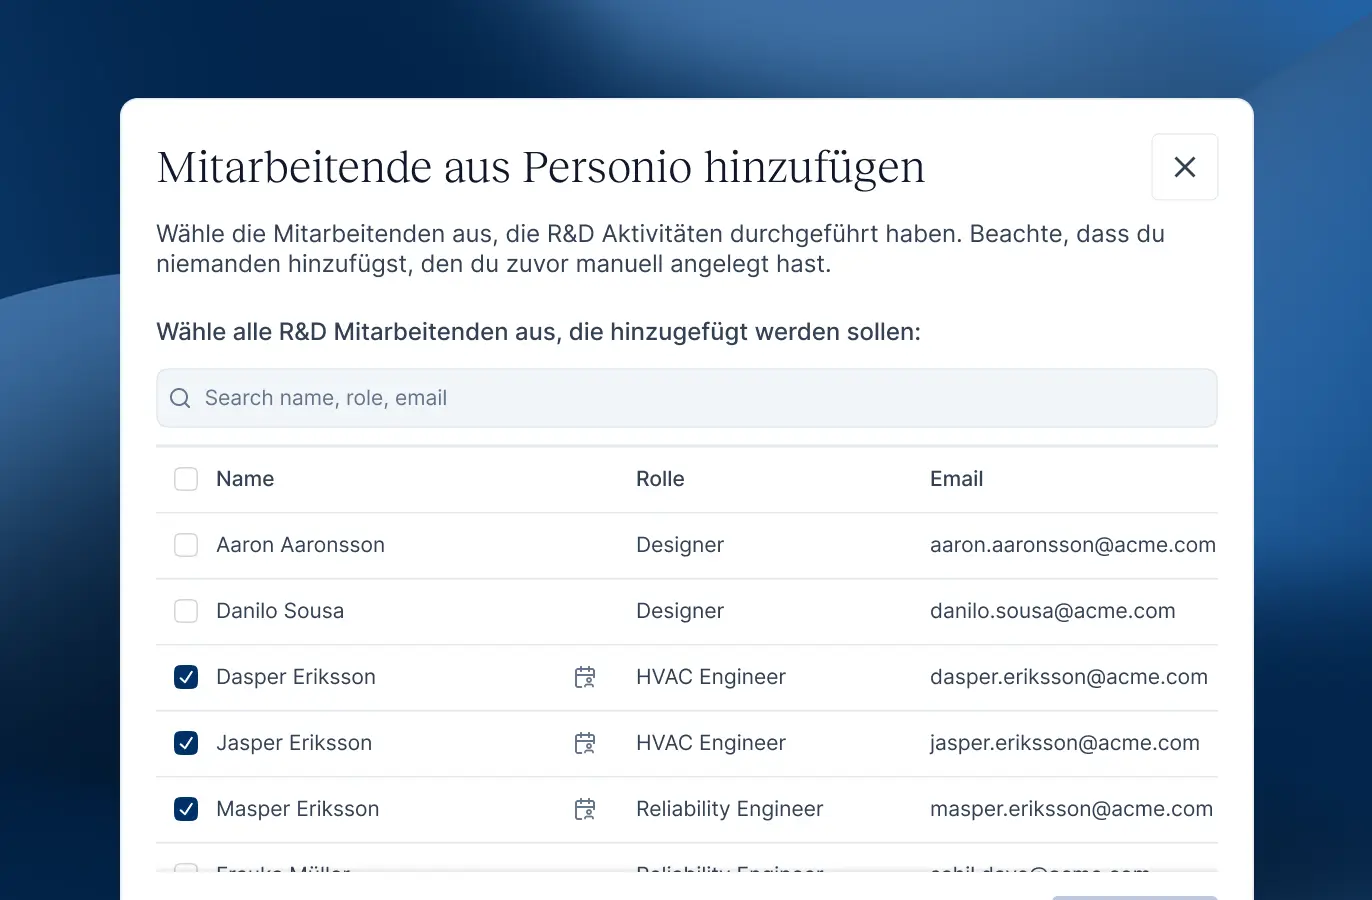The image size is (1372, 900).
Task: Click the Email column header
Action: [x=956, y=479]
